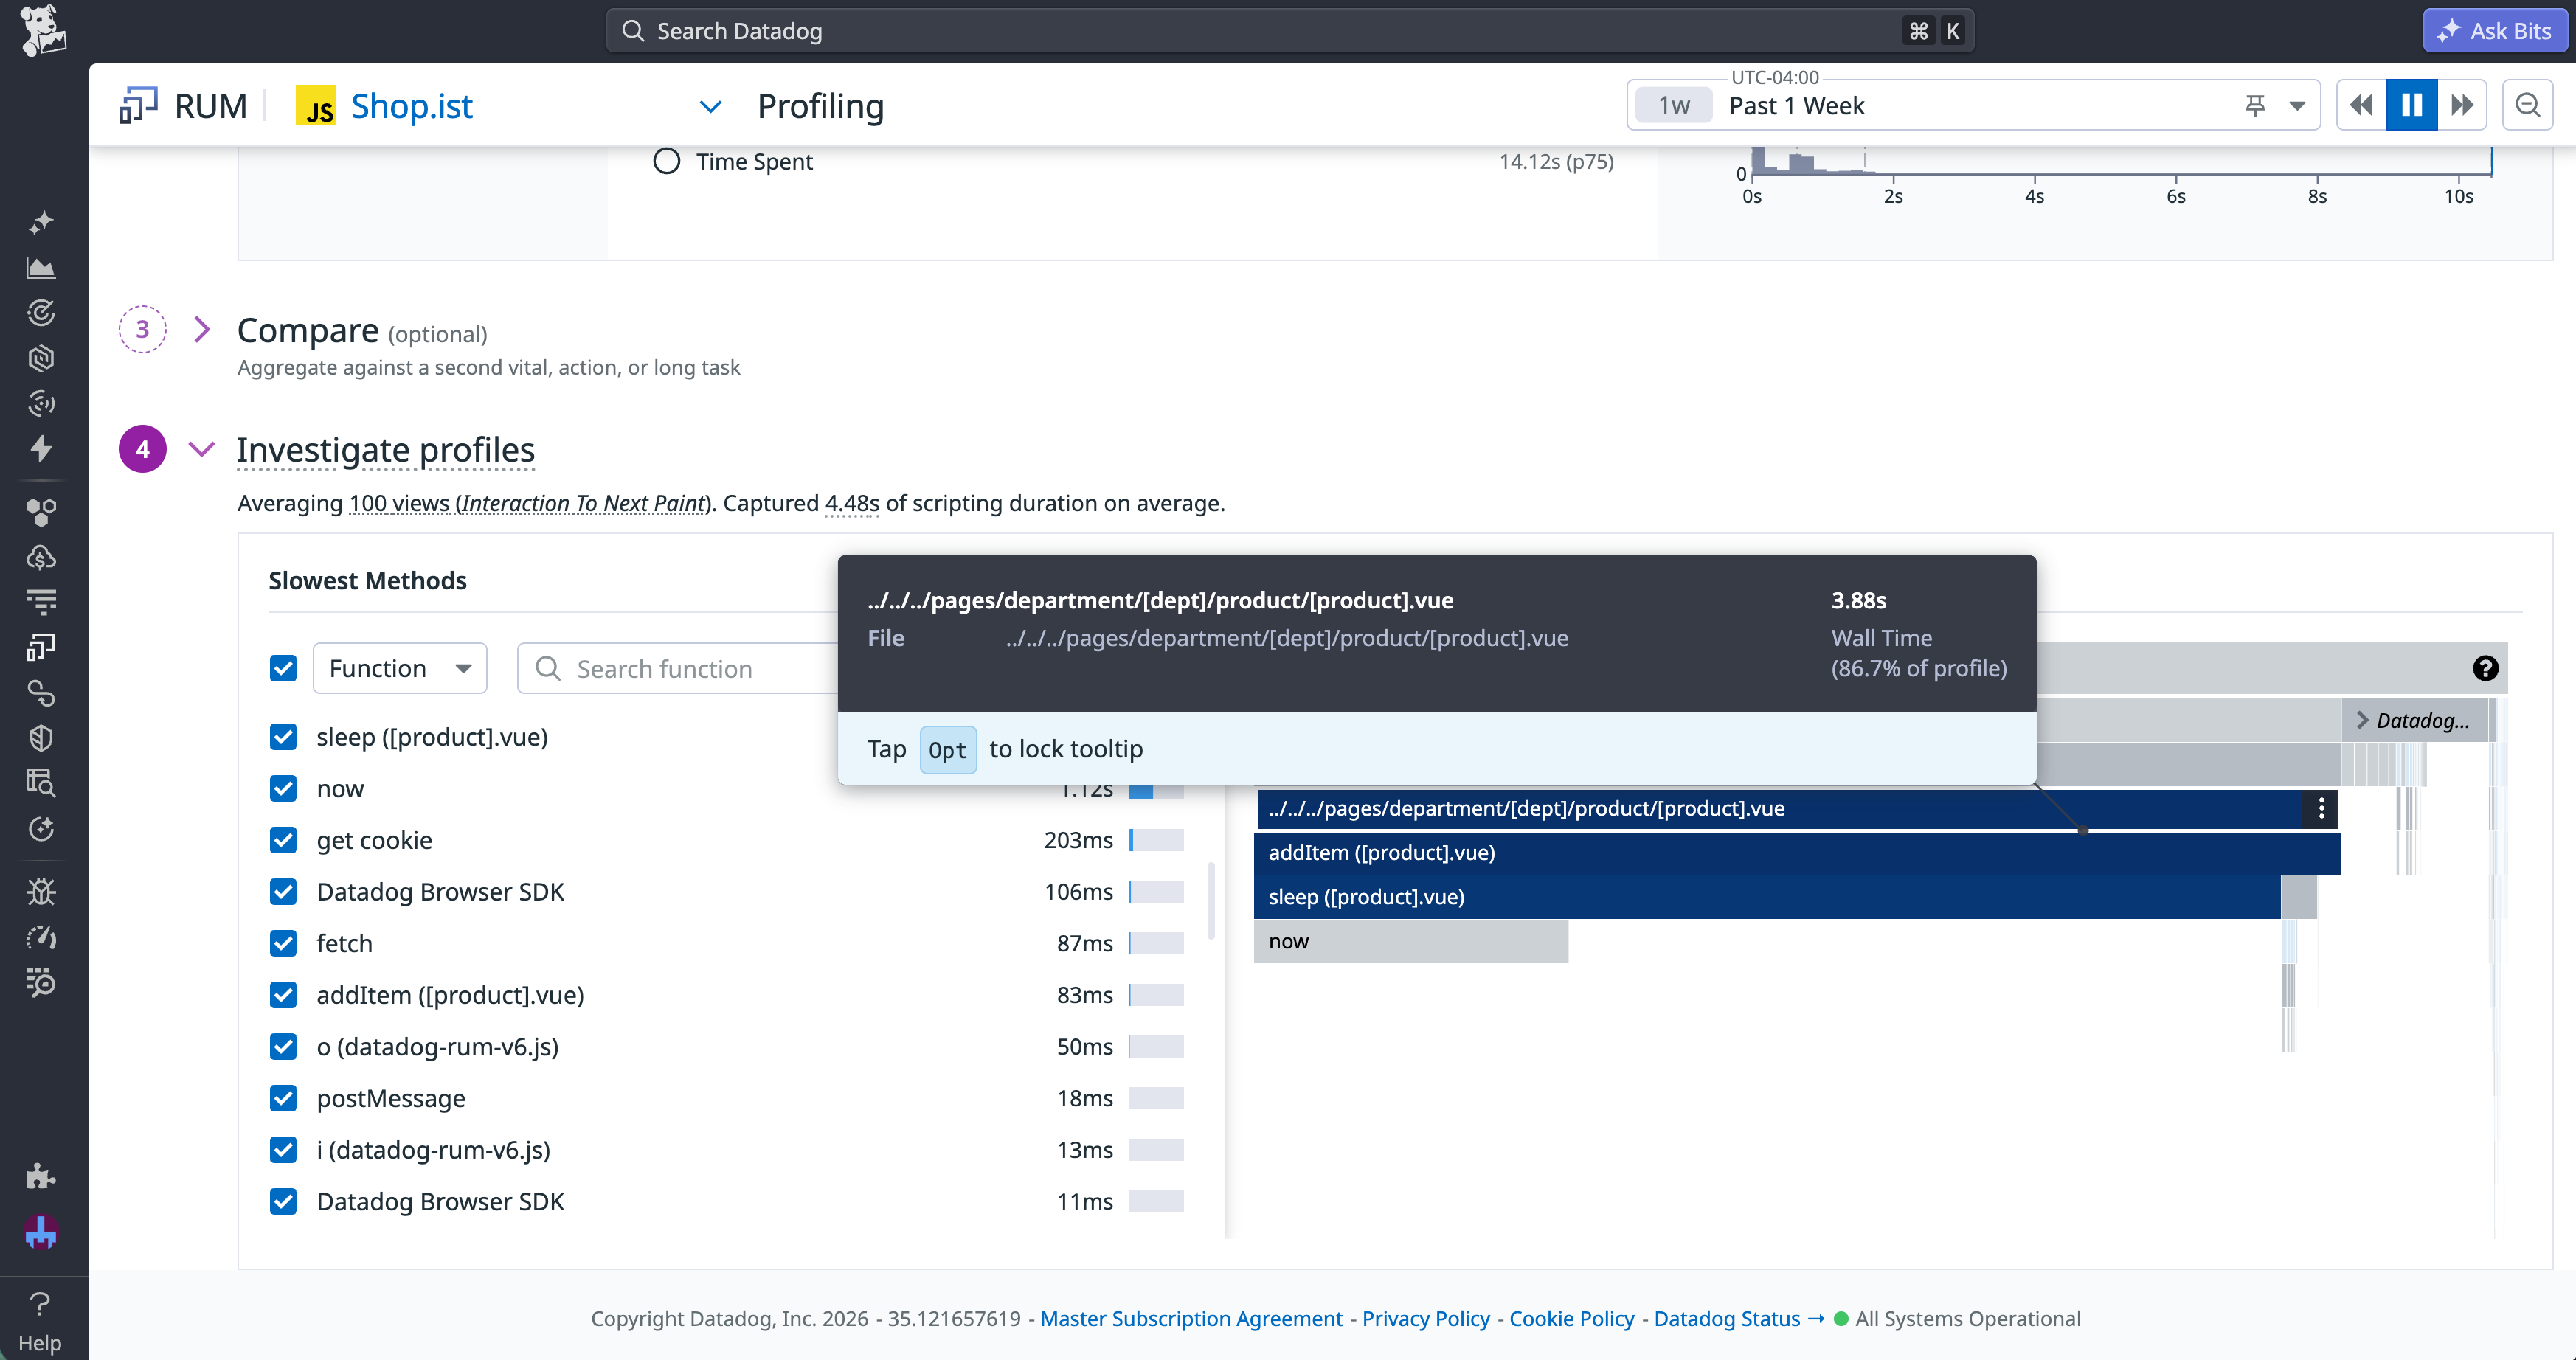Toggle the select-all checkbox beside Function

click(283, 668)
